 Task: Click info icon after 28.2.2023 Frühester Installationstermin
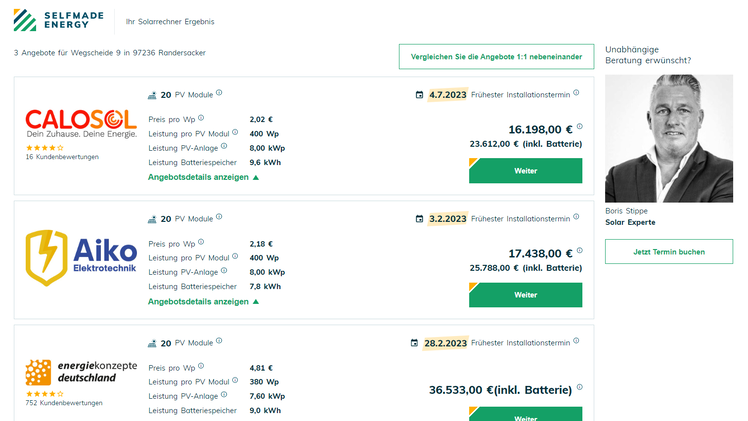[x=576, y=341]
